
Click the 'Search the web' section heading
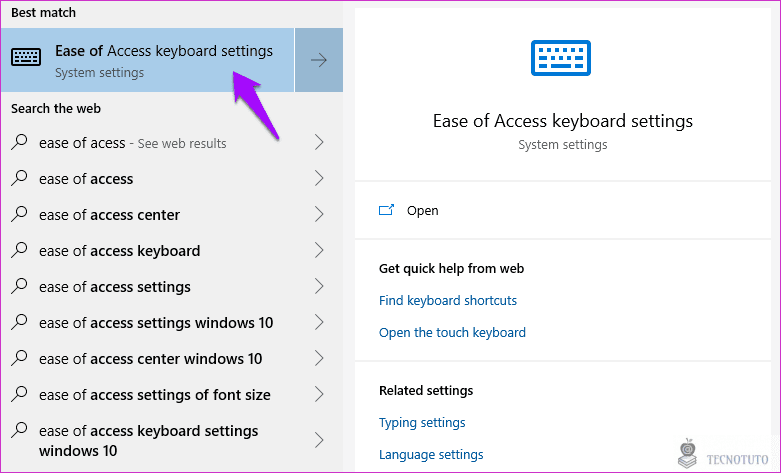[56, 109]
